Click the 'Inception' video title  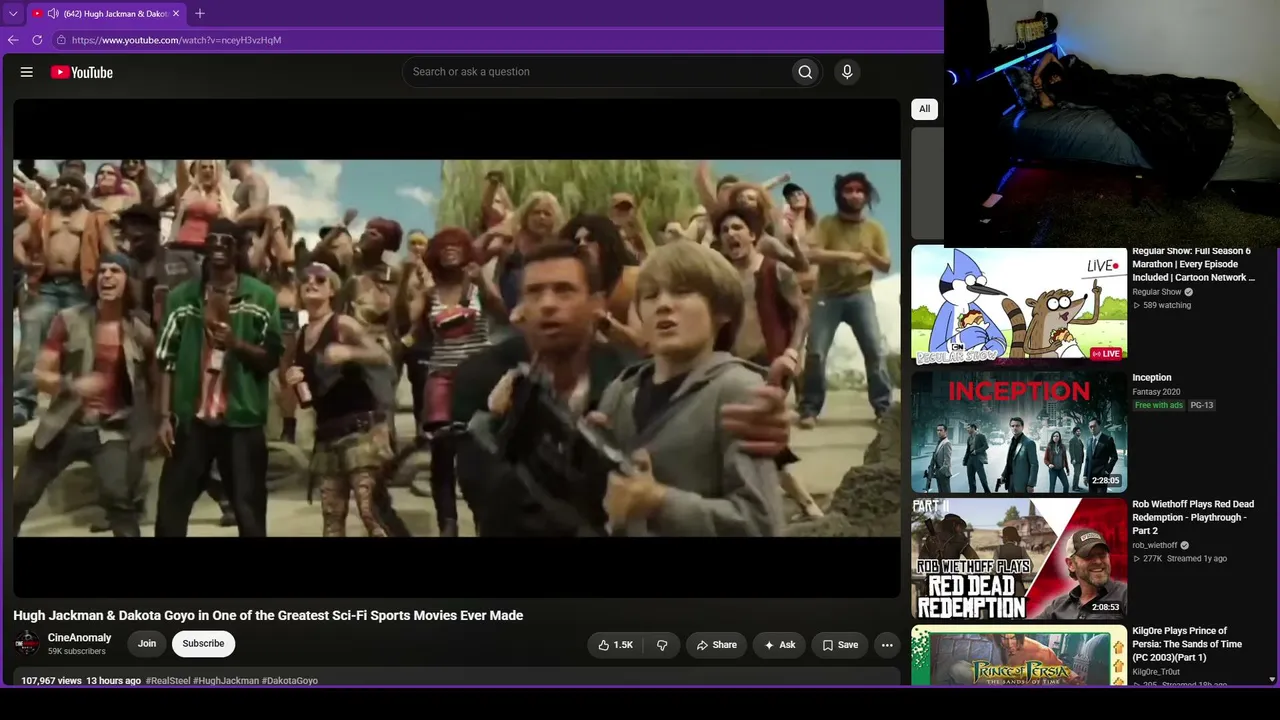[x=1152, y=378]
